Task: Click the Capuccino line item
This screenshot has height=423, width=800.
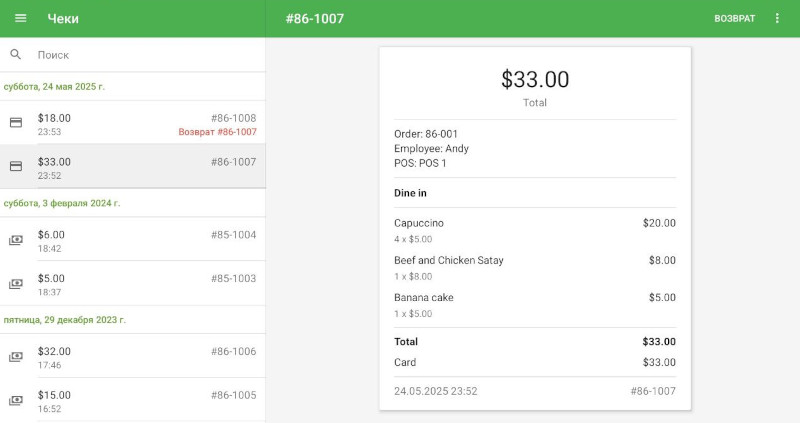Action: tap(419, 223)
